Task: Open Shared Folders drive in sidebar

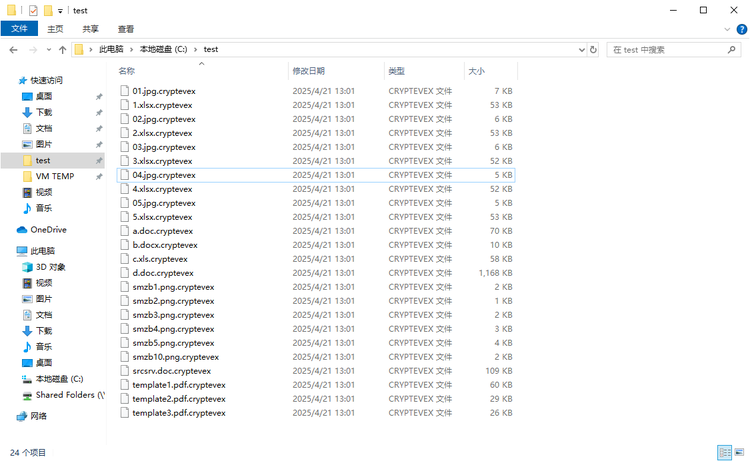Action: click(x=70, y=395)
